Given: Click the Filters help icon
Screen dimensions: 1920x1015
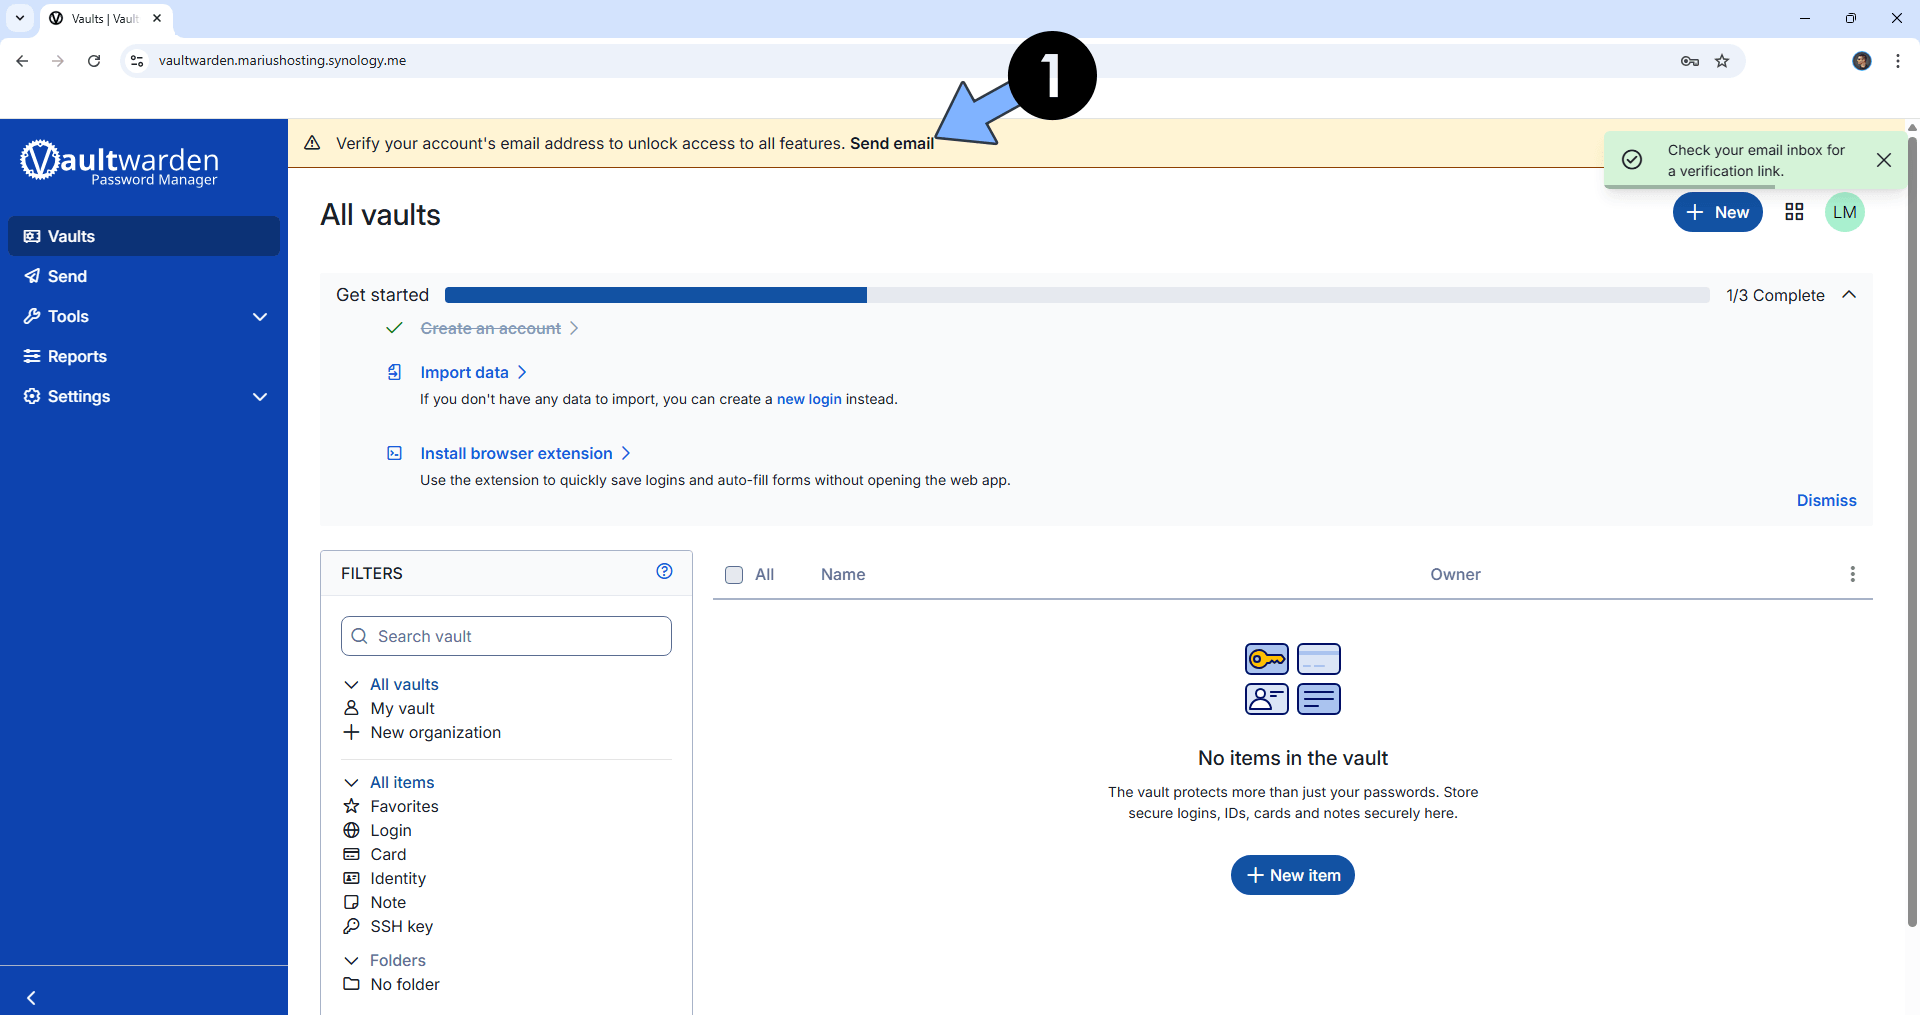Looking at the screenshot, I should pos(664,571).
